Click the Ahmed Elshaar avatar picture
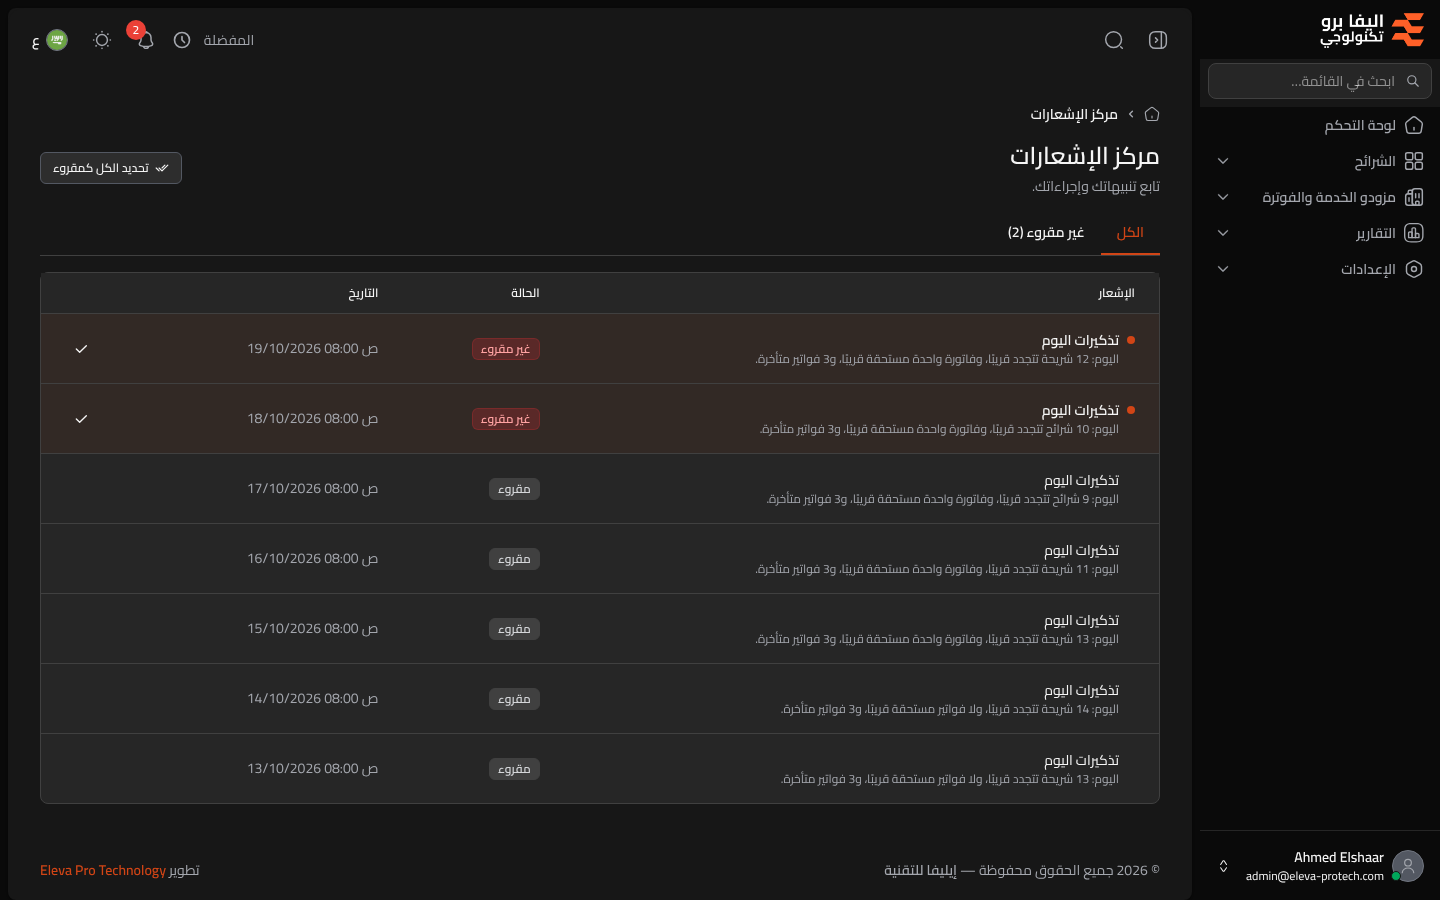The width and height of the screenshot is (1440, 900). pos(1408,866)
